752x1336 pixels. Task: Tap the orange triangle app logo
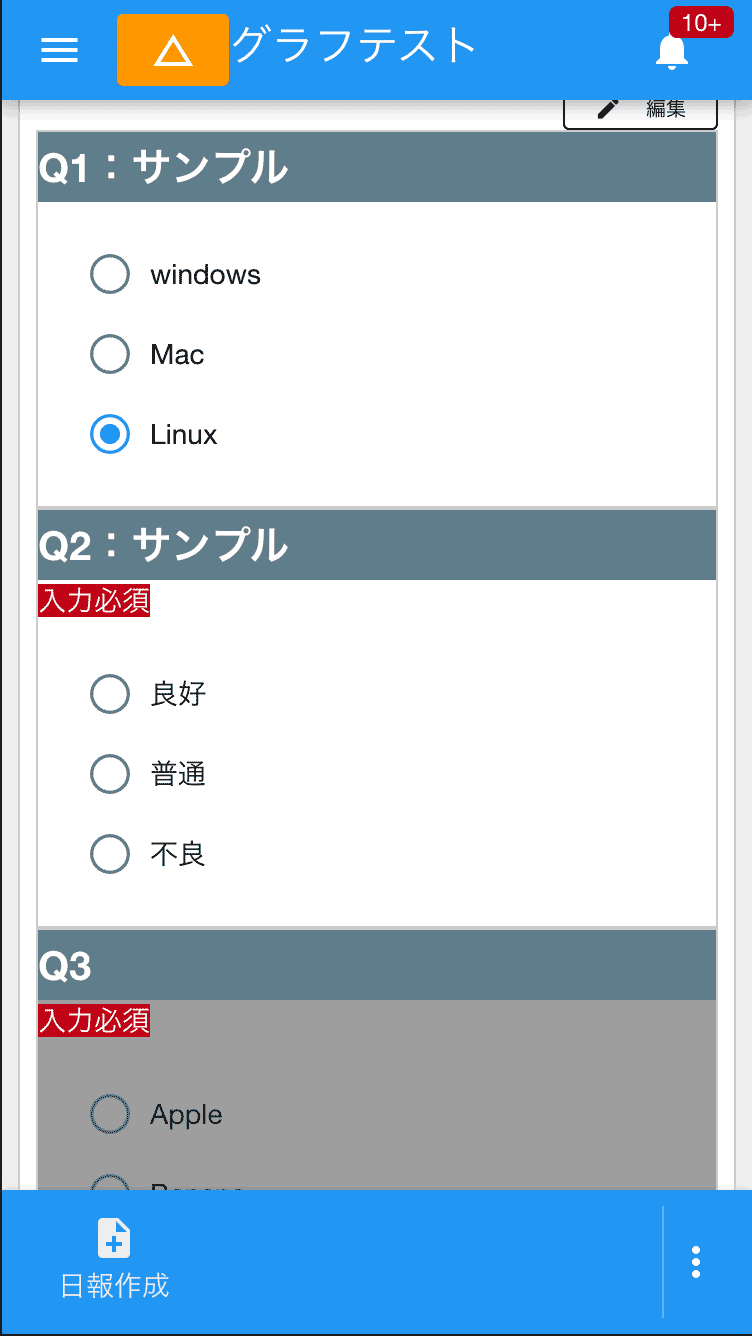point(172,49)
